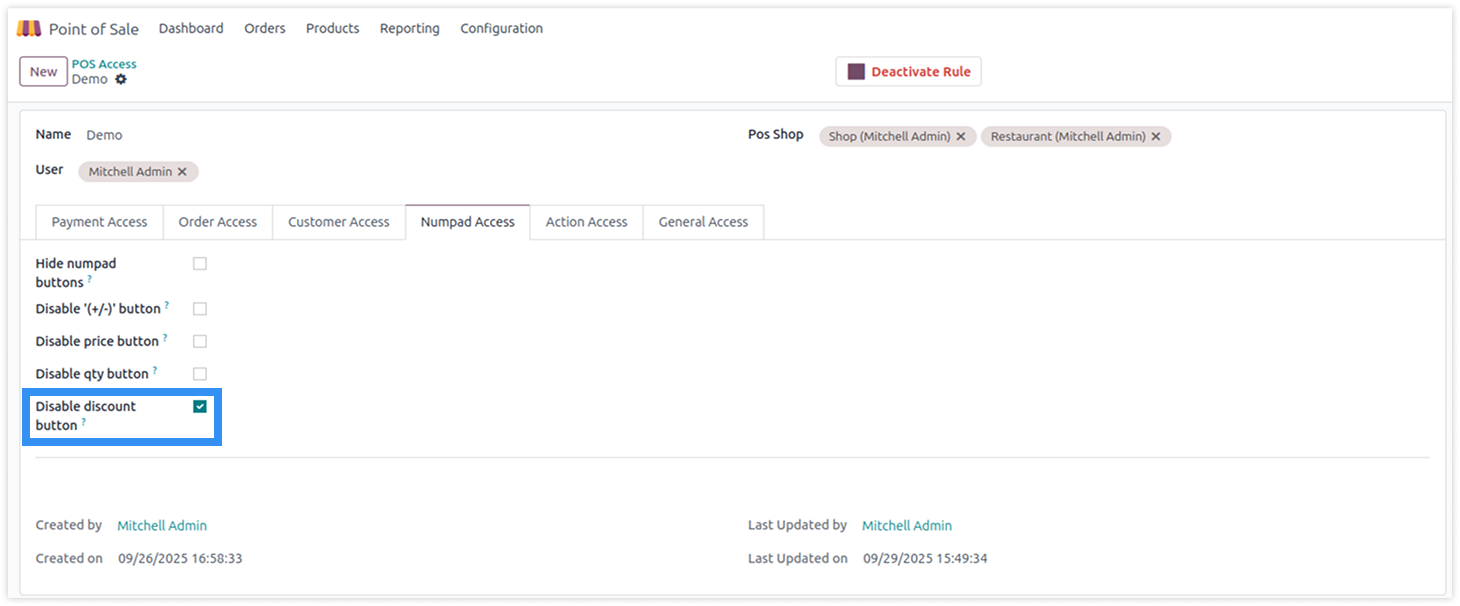Screen dimensions: 1460x606
Task: Switch to the Payment Access tab
Action: click(99, 222)
